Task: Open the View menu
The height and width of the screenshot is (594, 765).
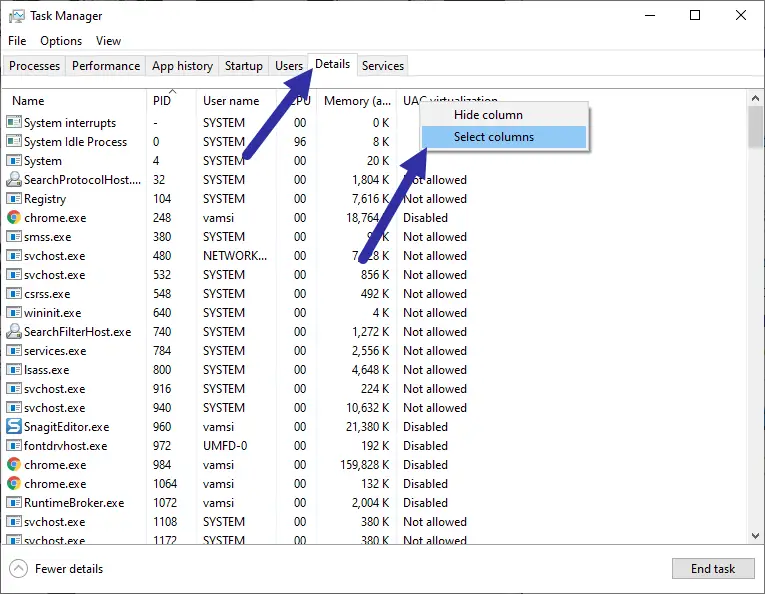Action: pos(108,41)
